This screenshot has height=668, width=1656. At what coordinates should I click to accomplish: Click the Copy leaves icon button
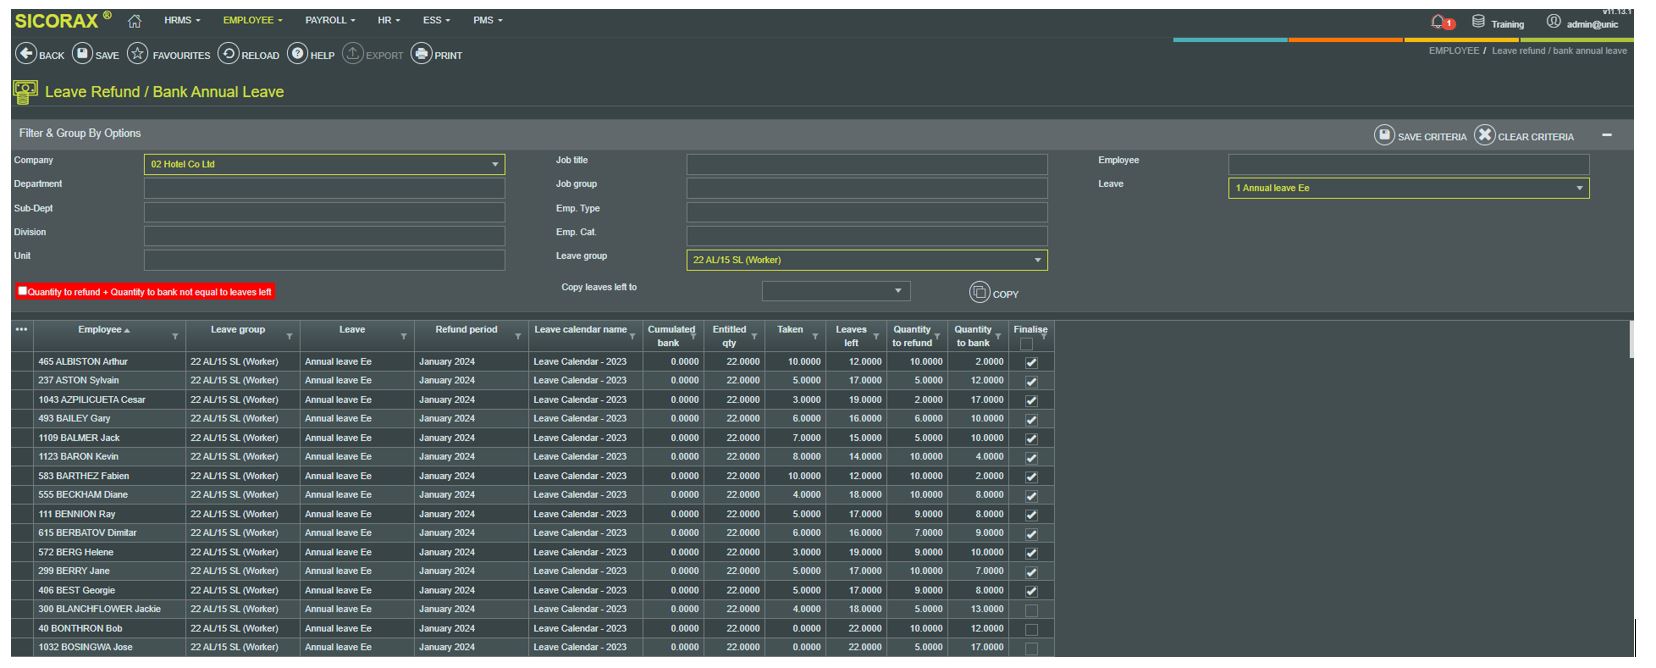coord(979,292)
